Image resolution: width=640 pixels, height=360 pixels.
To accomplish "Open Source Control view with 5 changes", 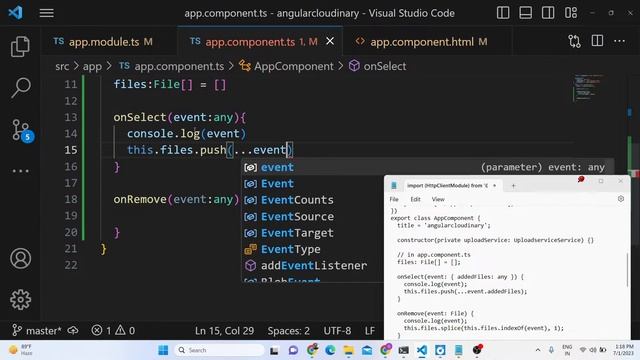I will pyautogui.click(x=21, y=130).
